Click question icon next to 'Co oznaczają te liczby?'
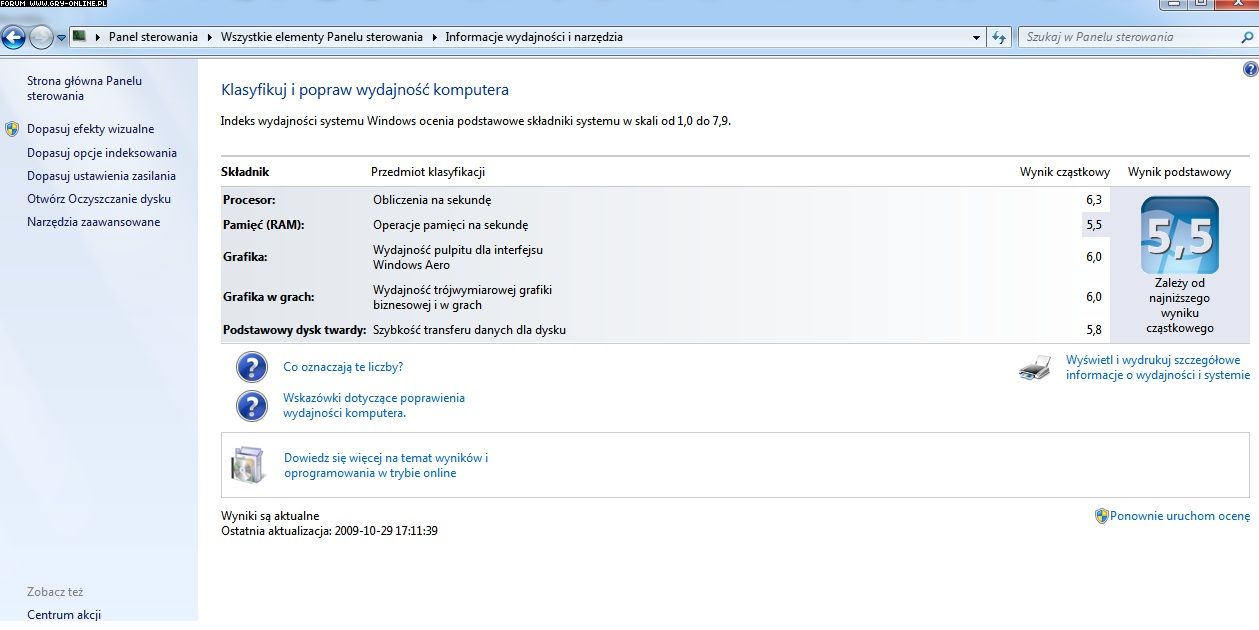This screenshot has width=1259, height=630. pos(252,367)
